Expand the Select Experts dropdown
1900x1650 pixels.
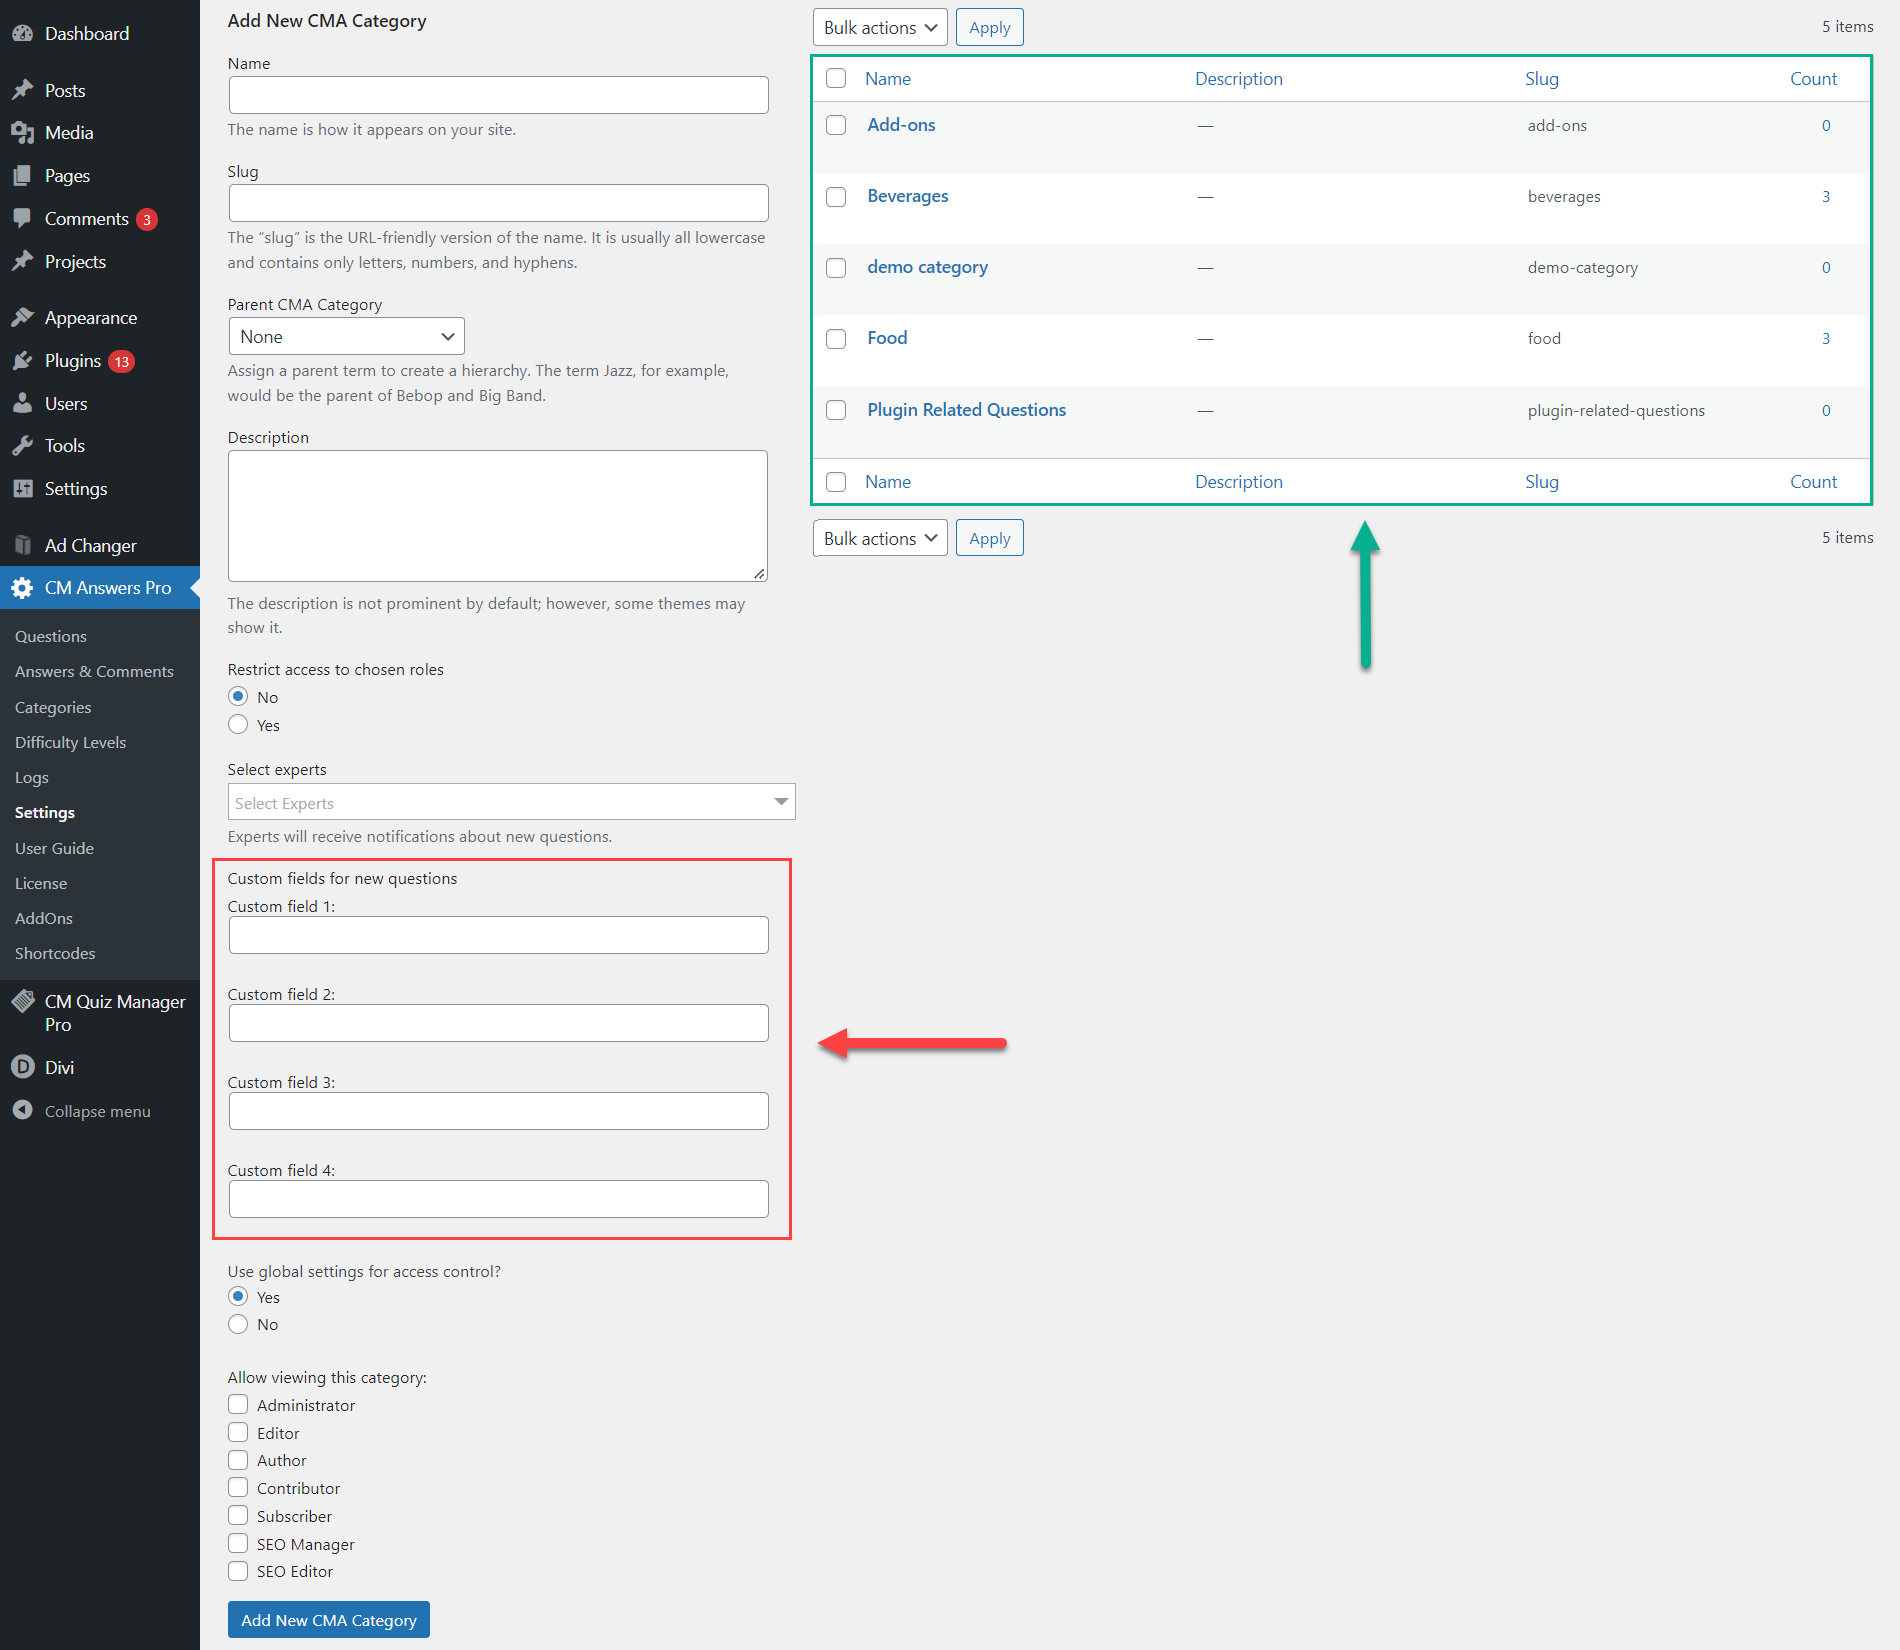(511, 802)
